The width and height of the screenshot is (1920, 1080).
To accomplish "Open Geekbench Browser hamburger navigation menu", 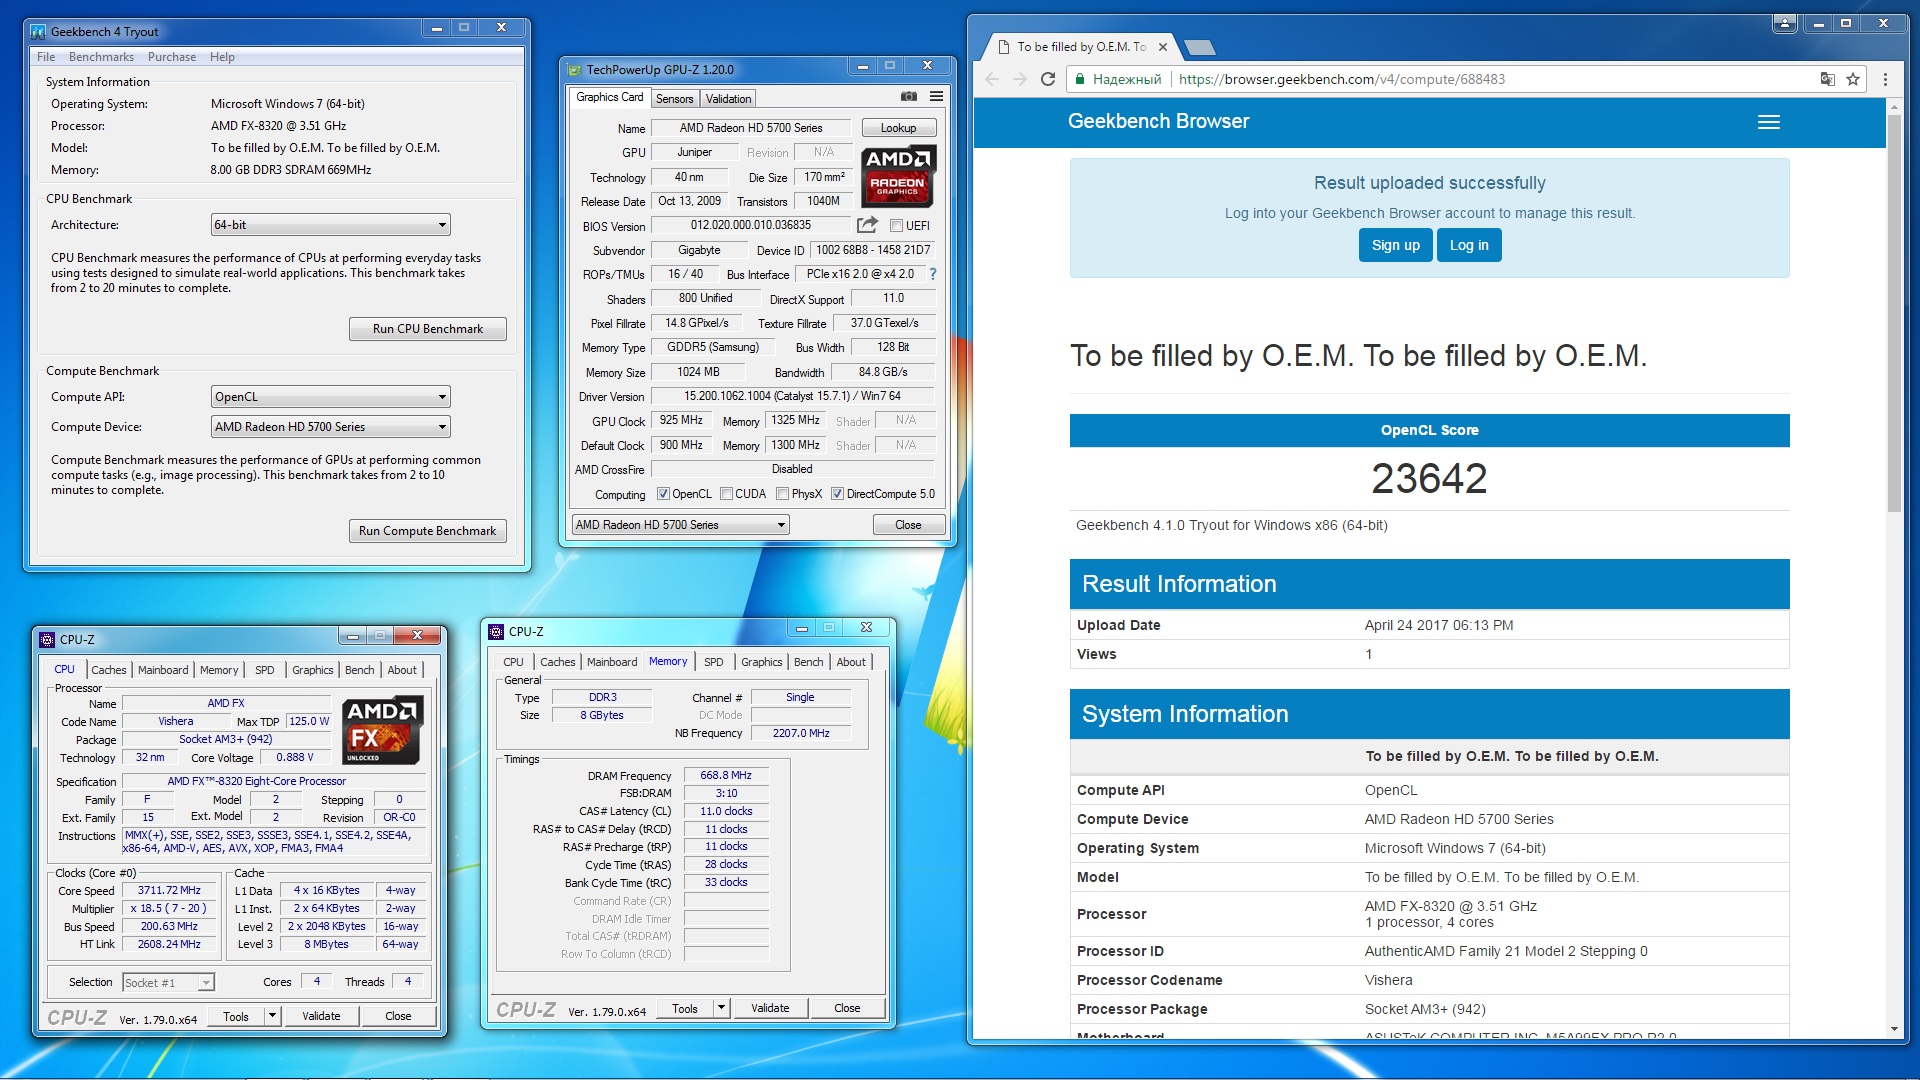I will pyautogui.click(x=1769, y=122).
